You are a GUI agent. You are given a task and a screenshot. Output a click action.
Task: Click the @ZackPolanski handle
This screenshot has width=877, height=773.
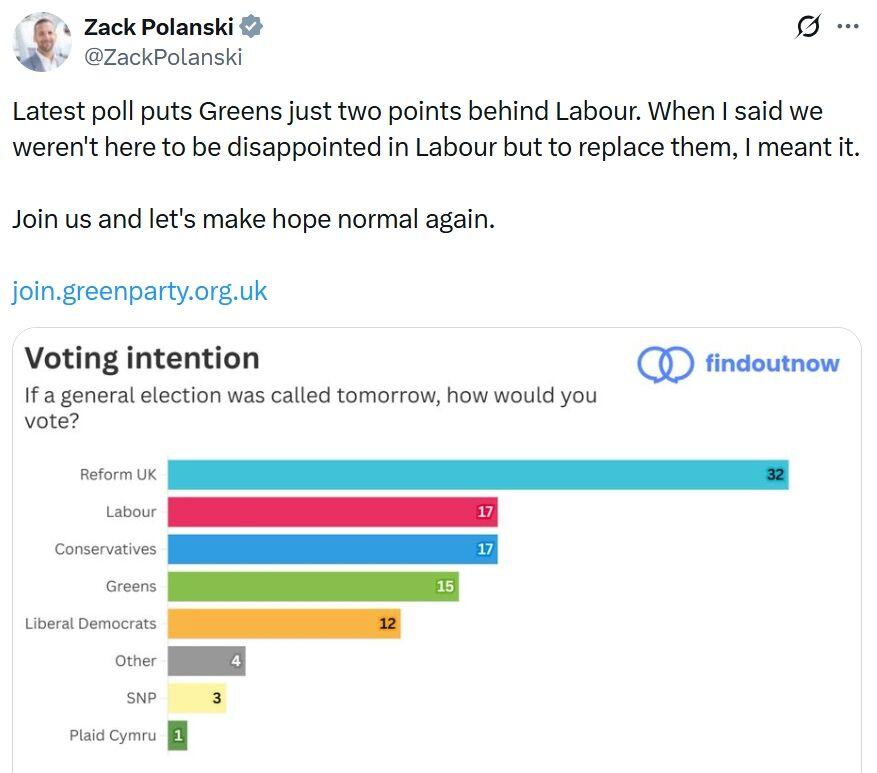(x=163, y=57)
